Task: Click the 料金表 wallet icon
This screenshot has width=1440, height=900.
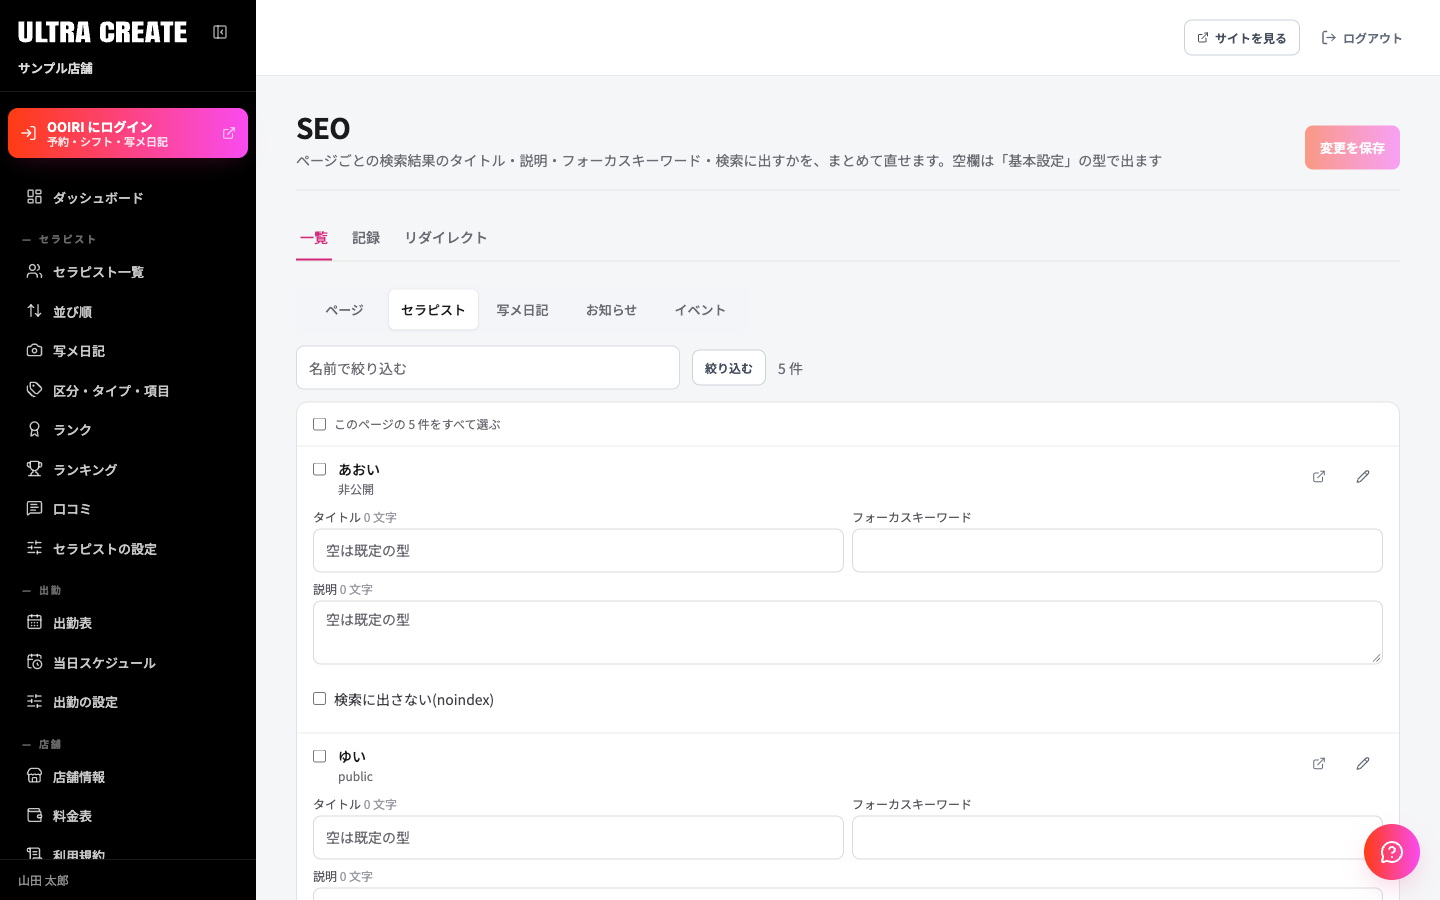Action: coord(34,815)
